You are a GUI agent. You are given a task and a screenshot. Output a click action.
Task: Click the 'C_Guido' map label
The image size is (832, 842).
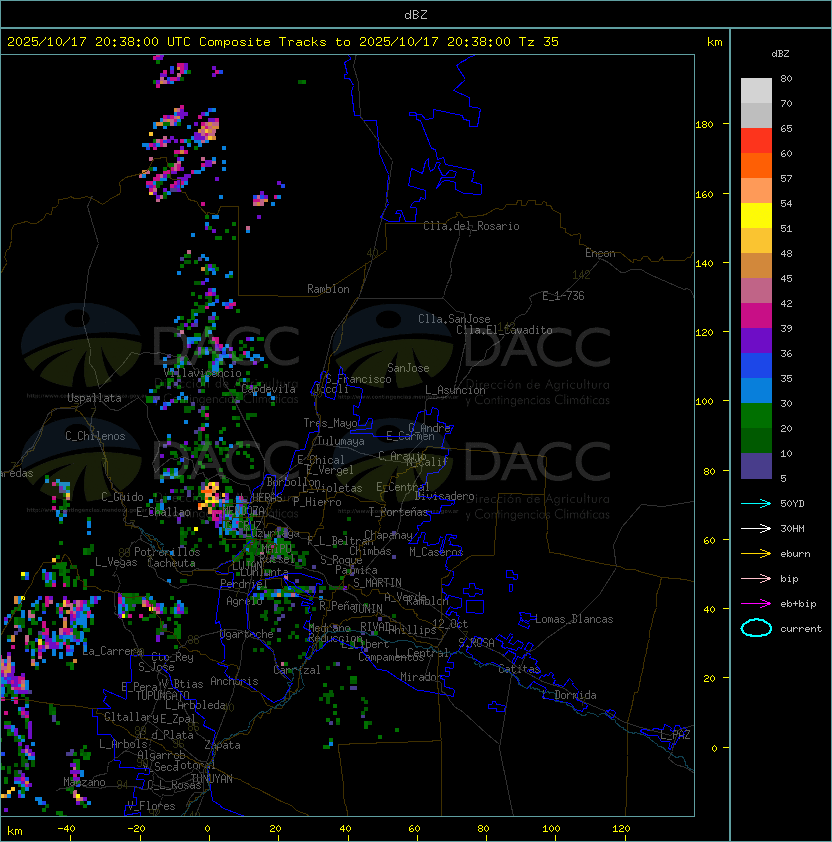122,497
